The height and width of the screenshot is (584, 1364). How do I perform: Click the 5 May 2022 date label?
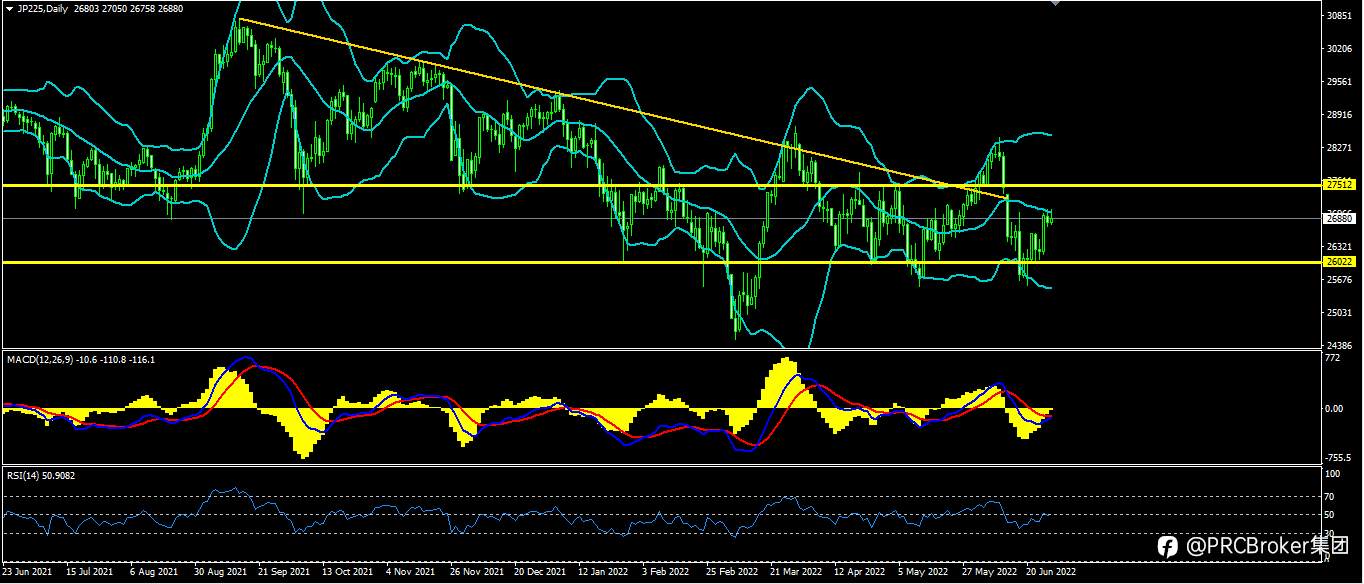[924, 573]
